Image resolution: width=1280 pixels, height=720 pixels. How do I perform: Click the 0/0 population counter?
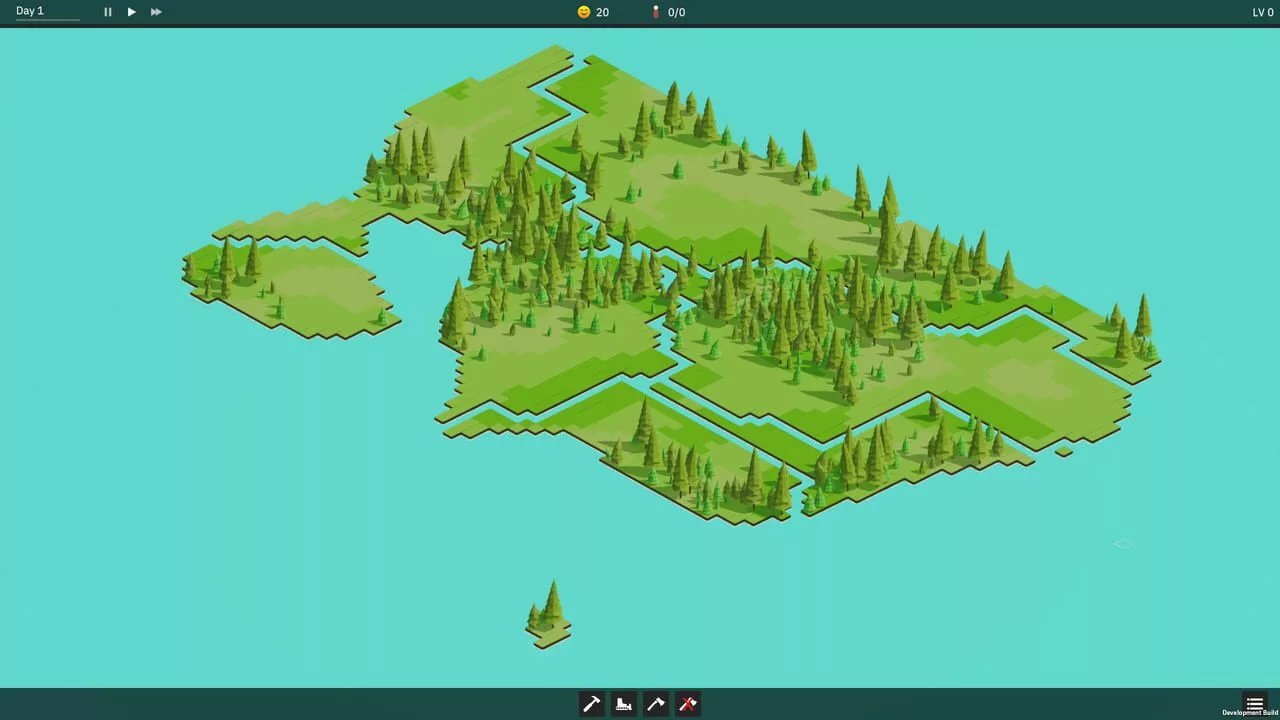tap(677, 13)
